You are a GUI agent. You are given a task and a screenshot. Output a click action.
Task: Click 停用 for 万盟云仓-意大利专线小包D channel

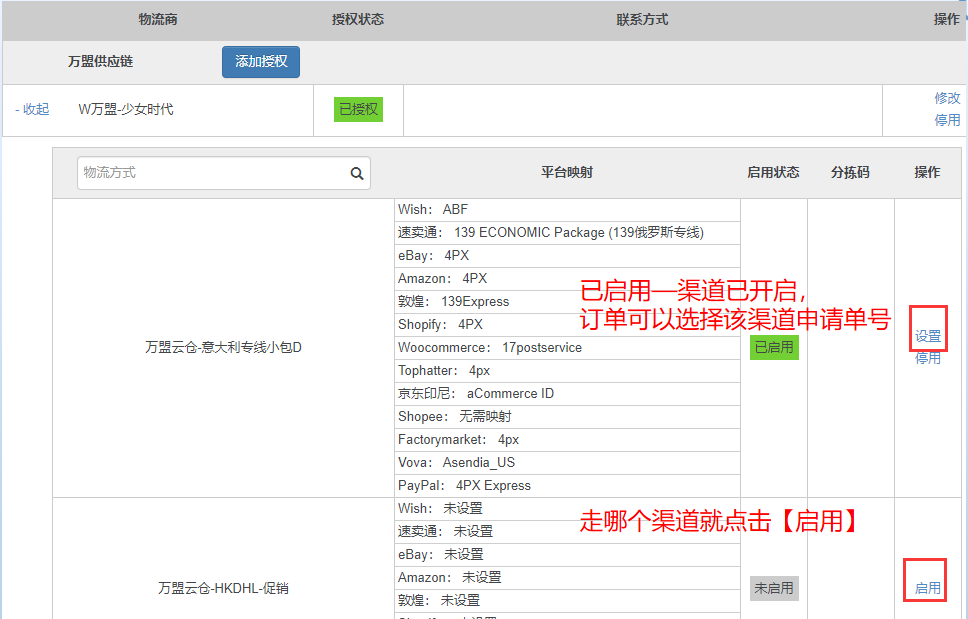(x=928, y=358)
